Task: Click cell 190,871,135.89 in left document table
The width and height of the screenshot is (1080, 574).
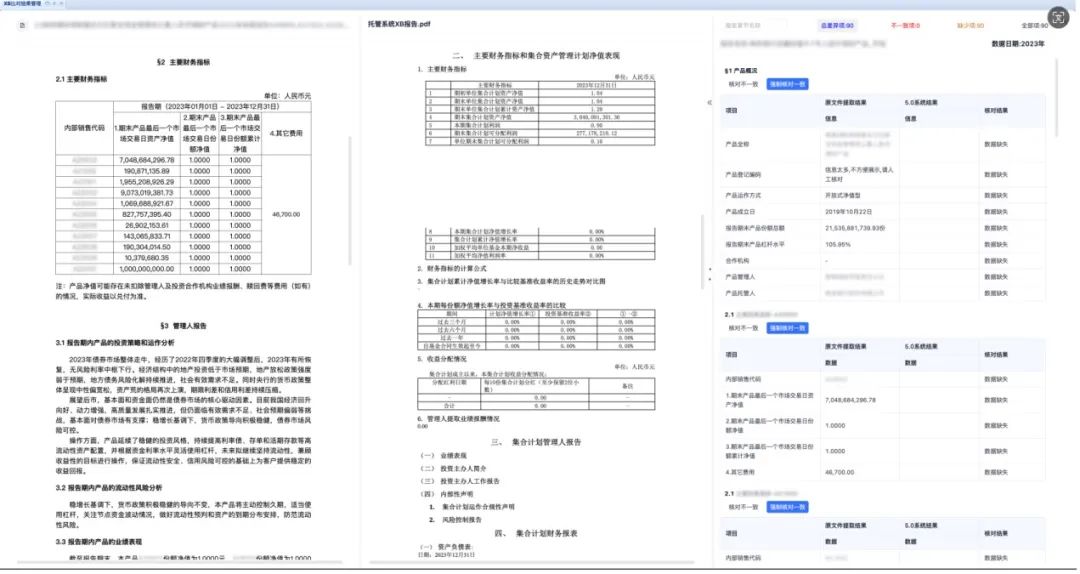Action: pos(147,171)
